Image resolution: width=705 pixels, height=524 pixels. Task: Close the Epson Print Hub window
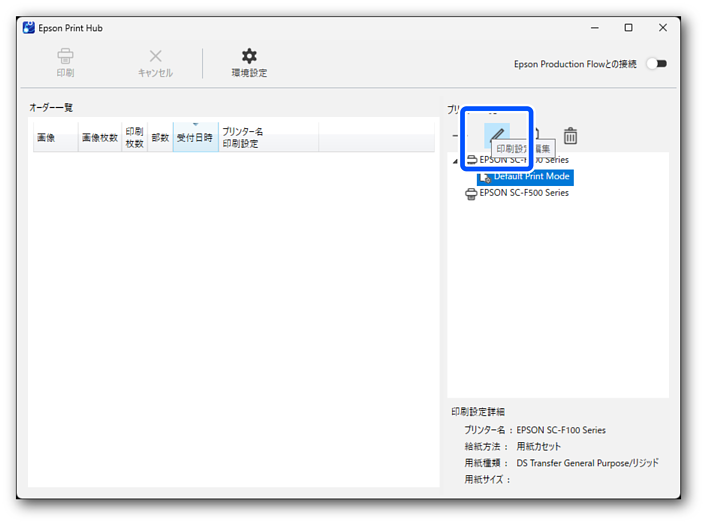point(662,28)
